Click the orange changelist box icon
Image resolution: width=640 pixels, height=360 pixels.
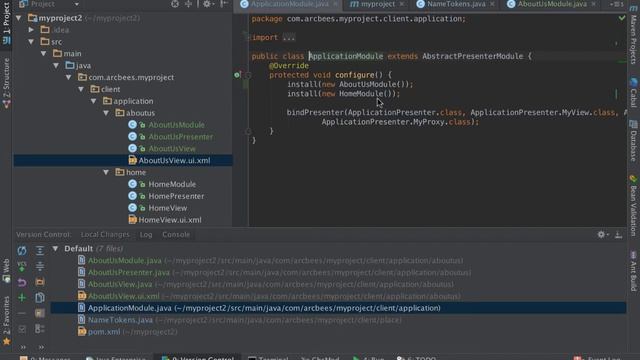40,282
